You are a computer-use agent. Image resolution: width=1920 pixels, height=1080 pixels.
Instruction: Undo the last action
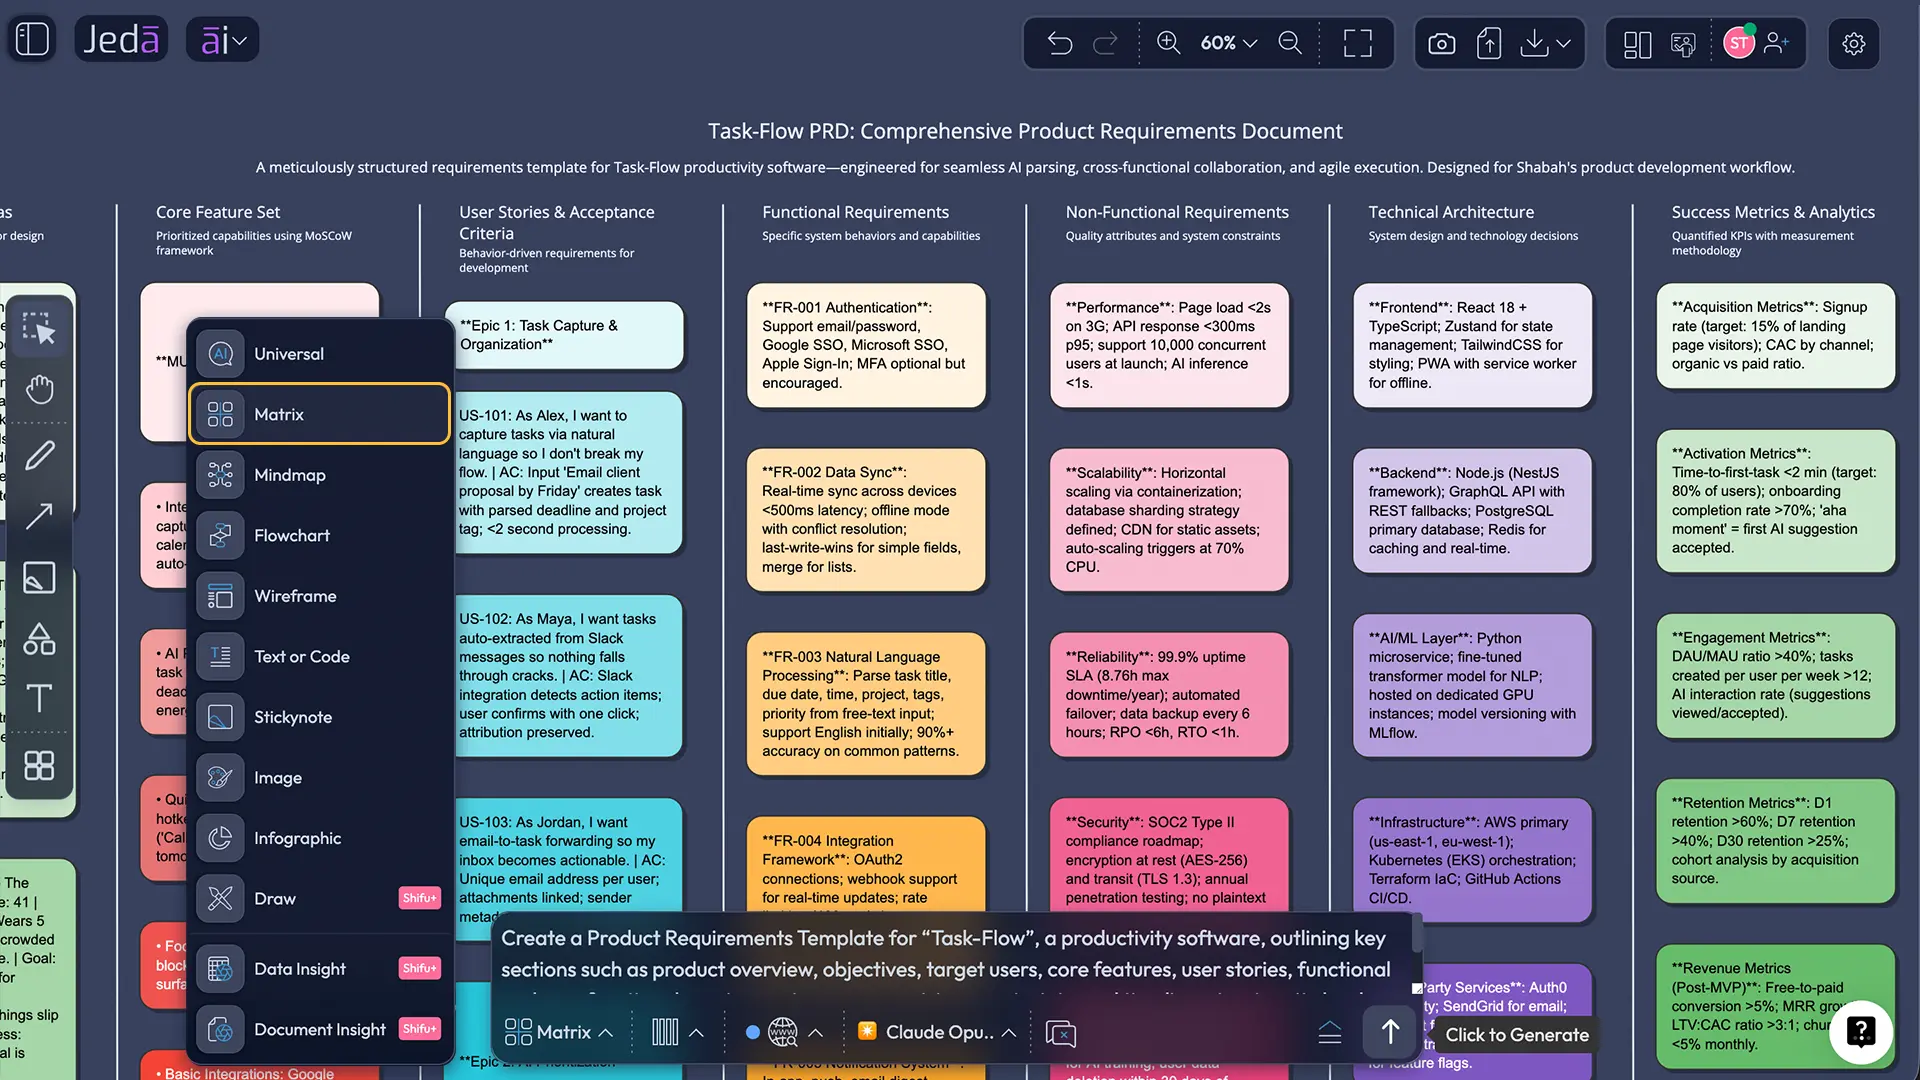tap(1060, 43)
